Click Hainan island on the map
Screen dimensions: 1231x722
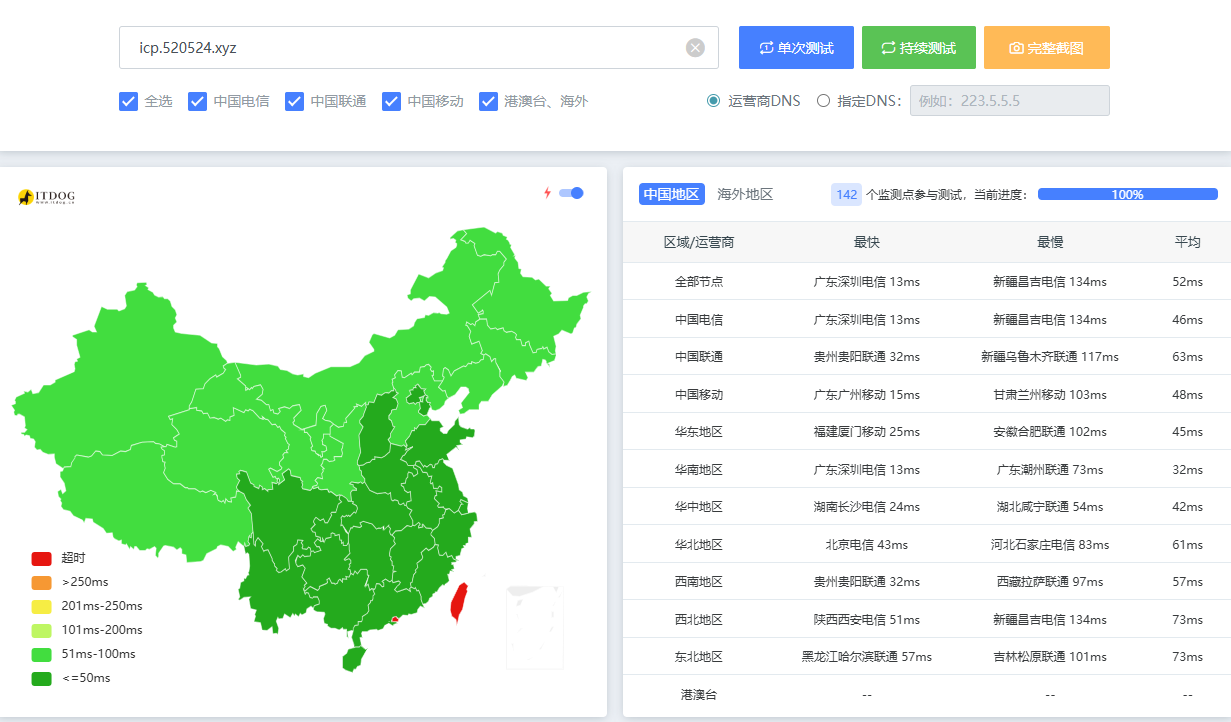(x=352, y=659)
